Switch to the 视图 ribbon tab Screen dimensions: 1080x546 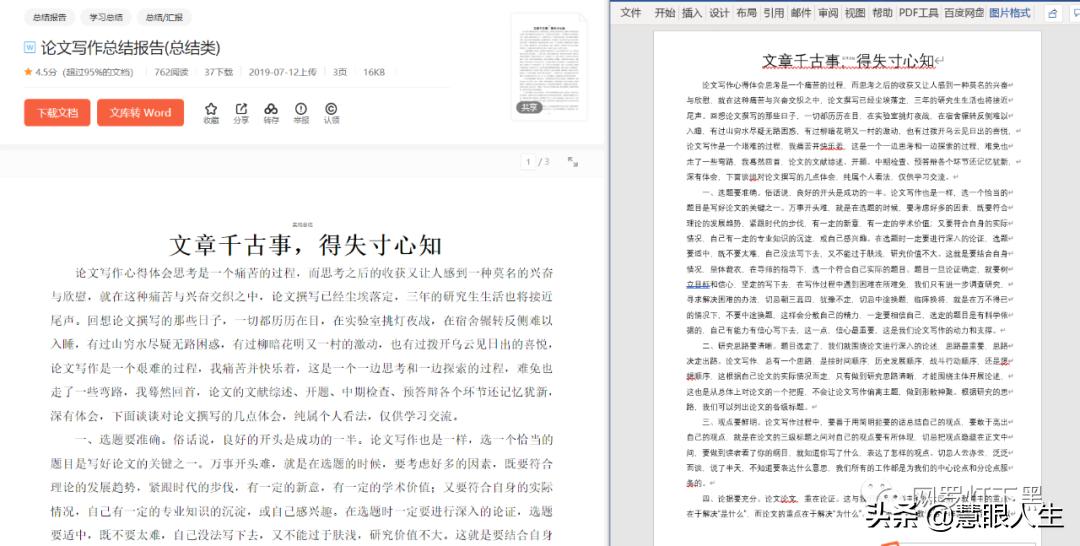pos(855,12)
